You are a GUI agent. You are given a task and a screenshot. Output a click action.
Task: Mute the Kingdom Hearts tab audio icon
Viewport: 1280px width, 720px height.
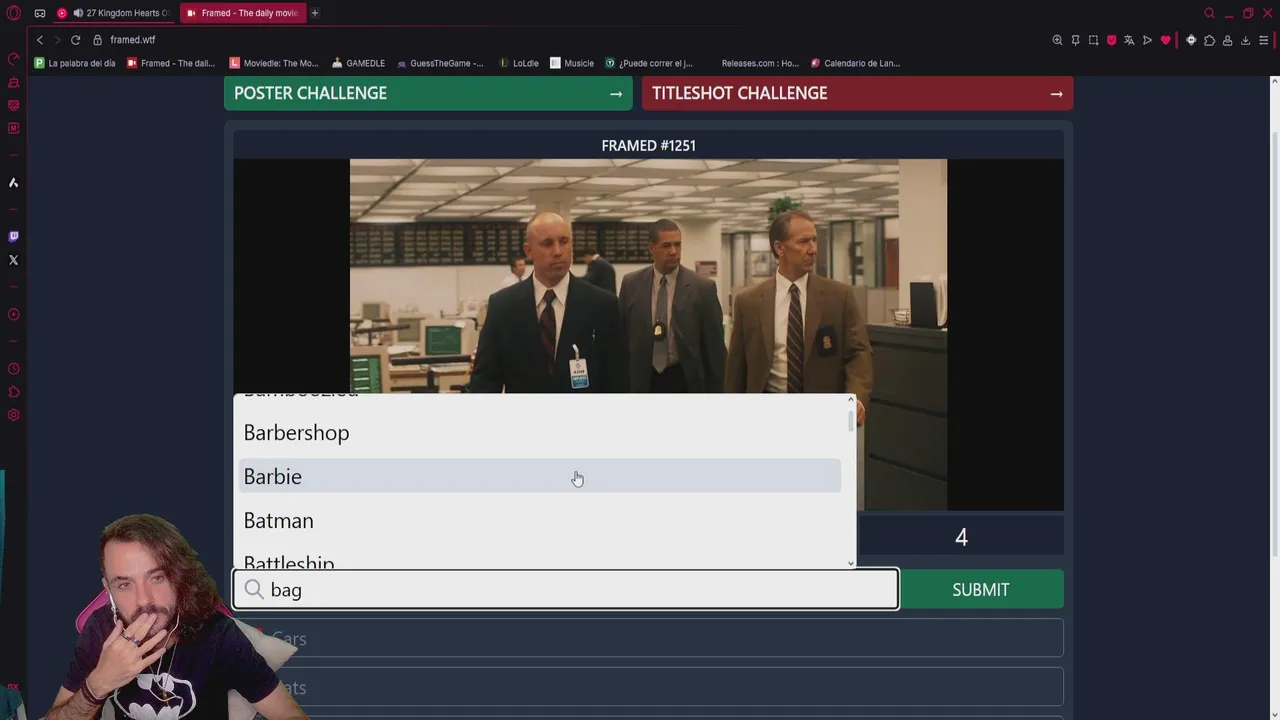[x=78, y=13]
